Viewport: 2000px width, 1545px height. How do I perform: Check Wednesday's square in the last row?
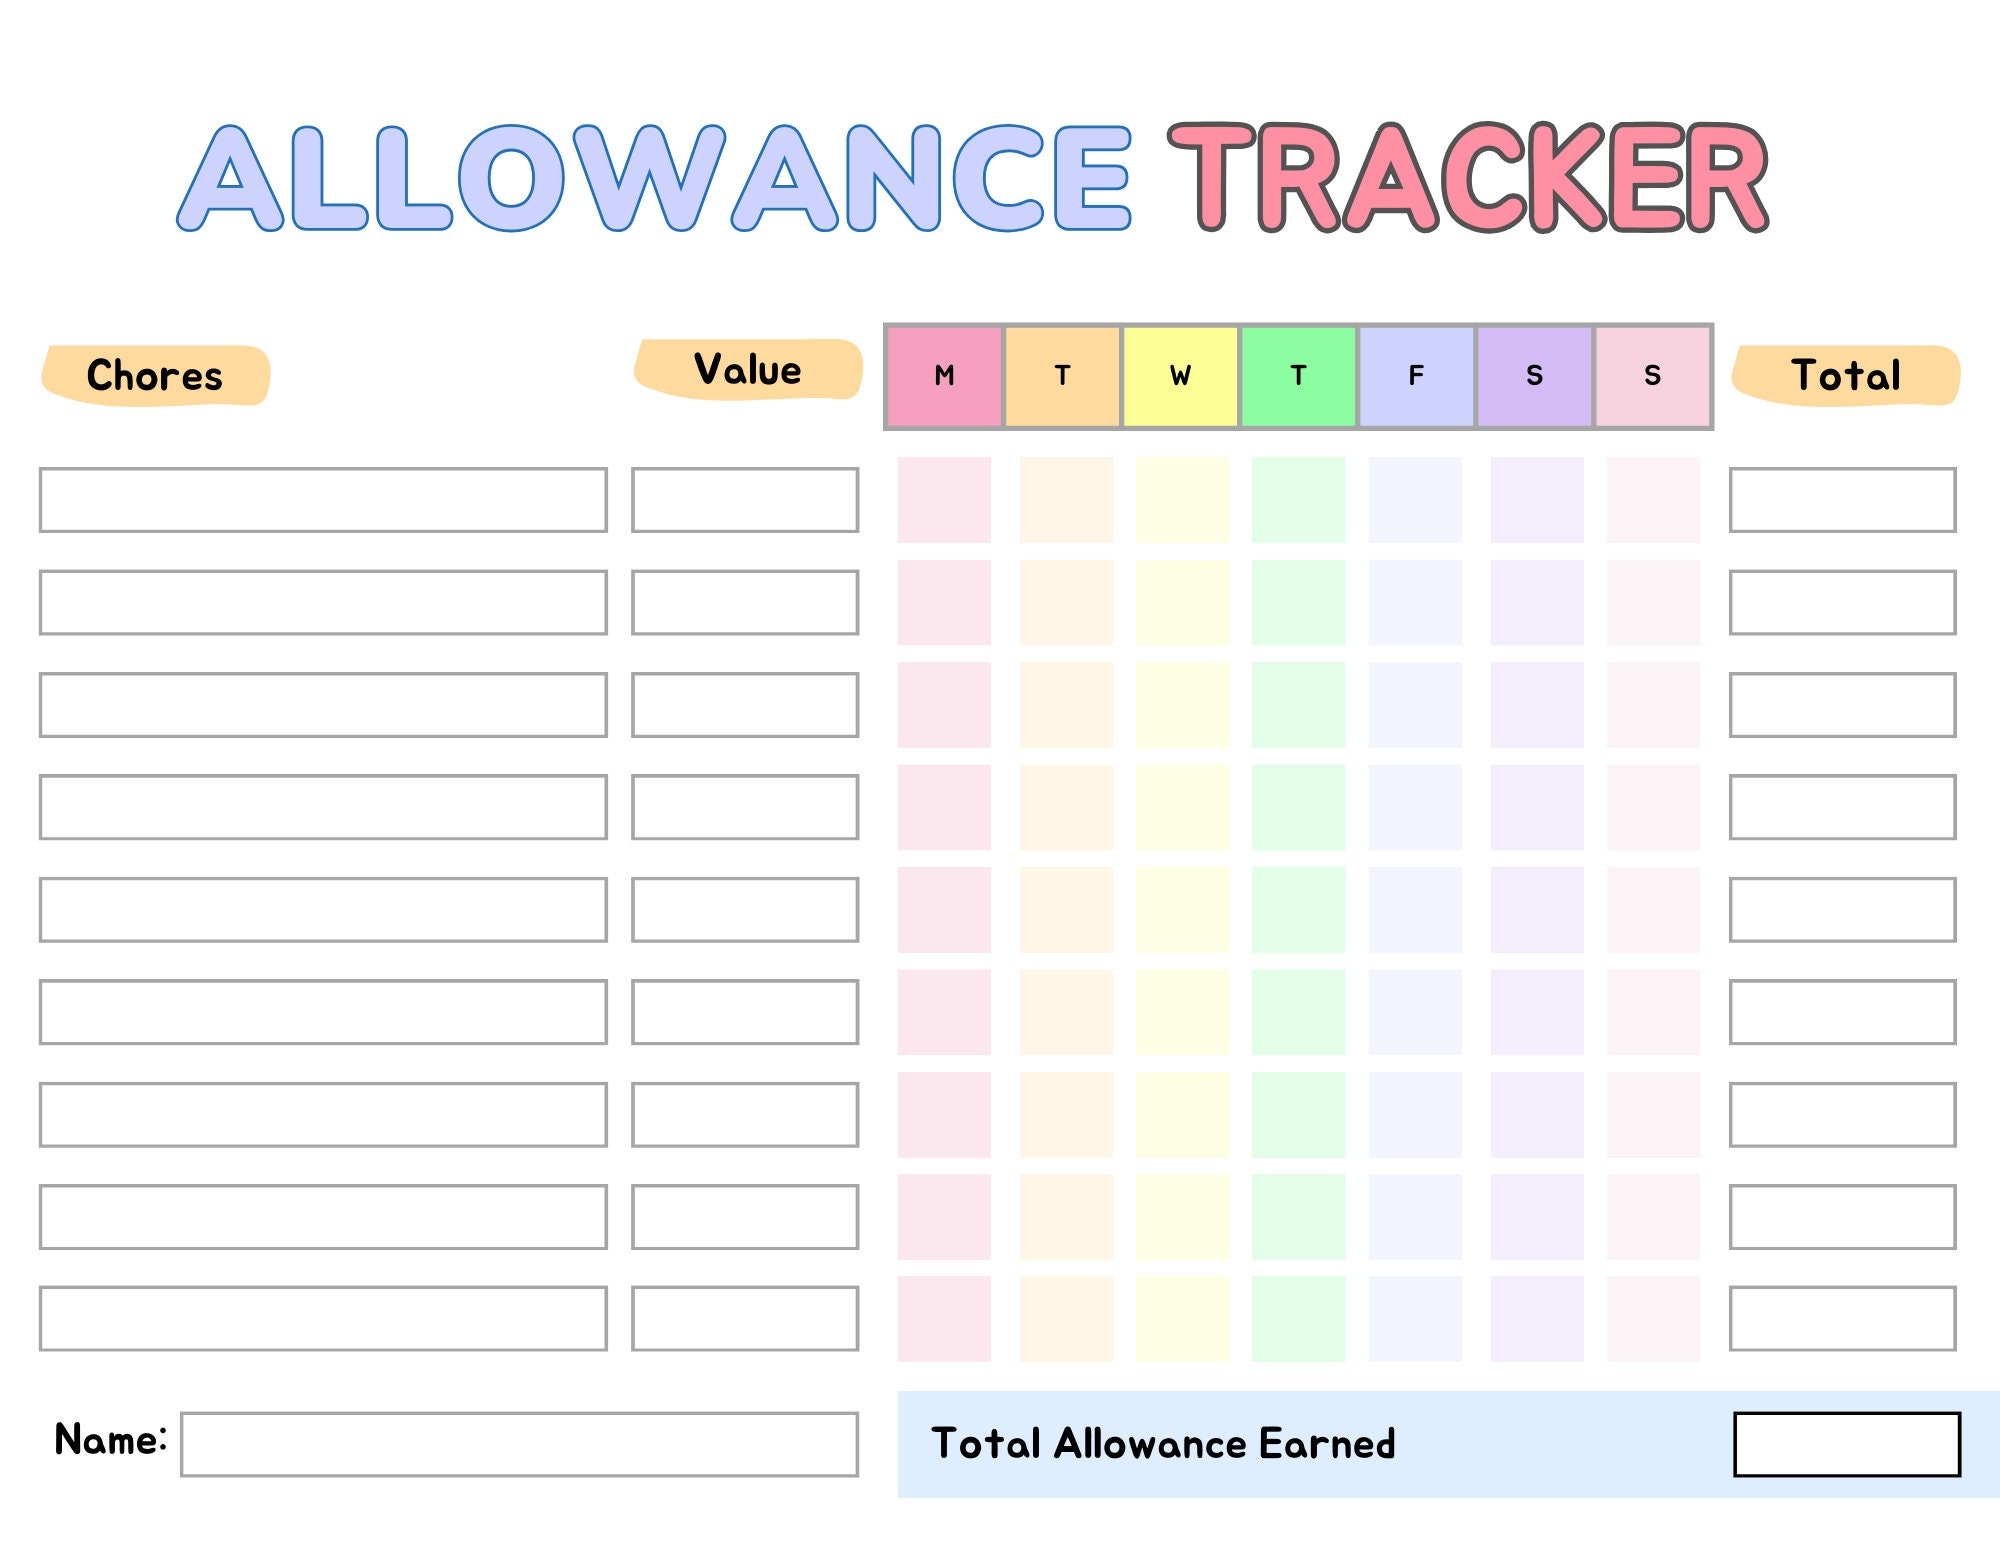pyautogui.click(x=1182, y=1318)
